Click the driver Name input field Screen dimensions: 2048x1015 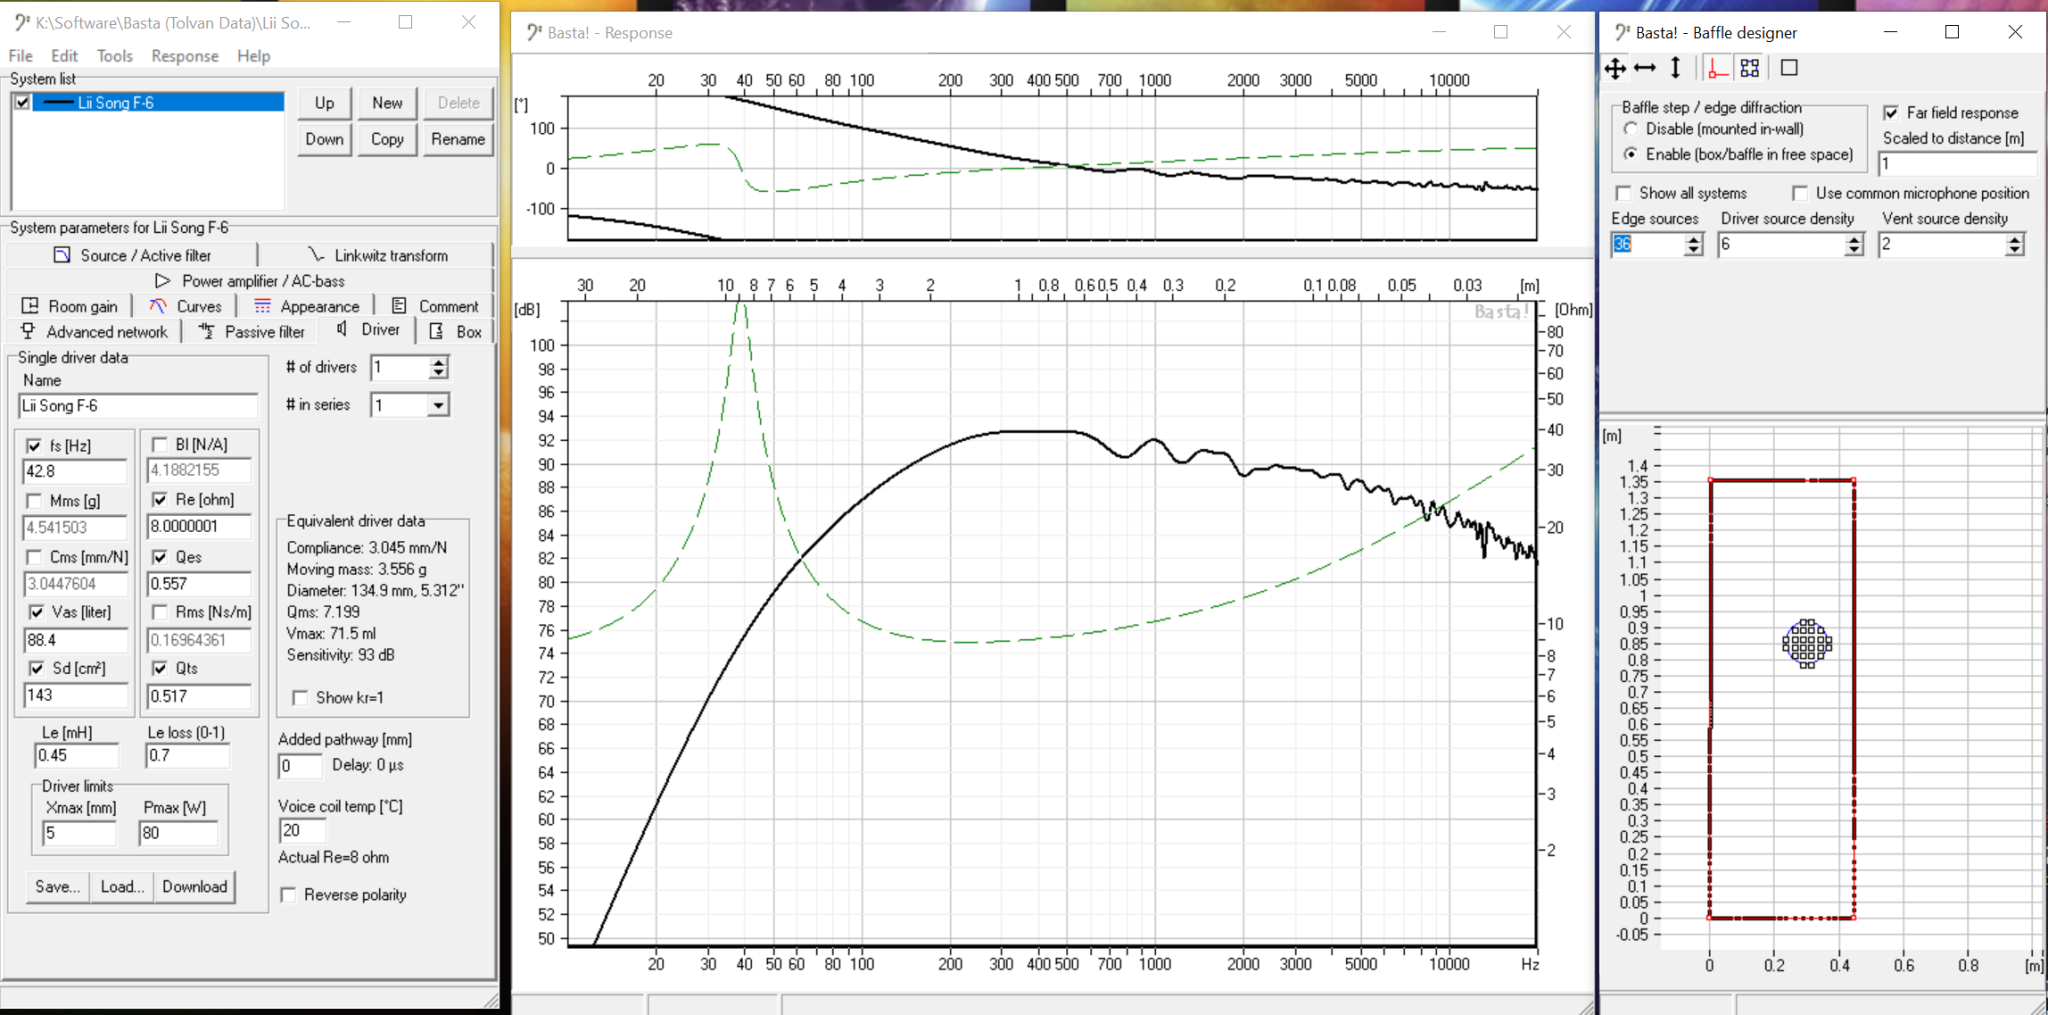pyautogui.click(x=138, y=405)
